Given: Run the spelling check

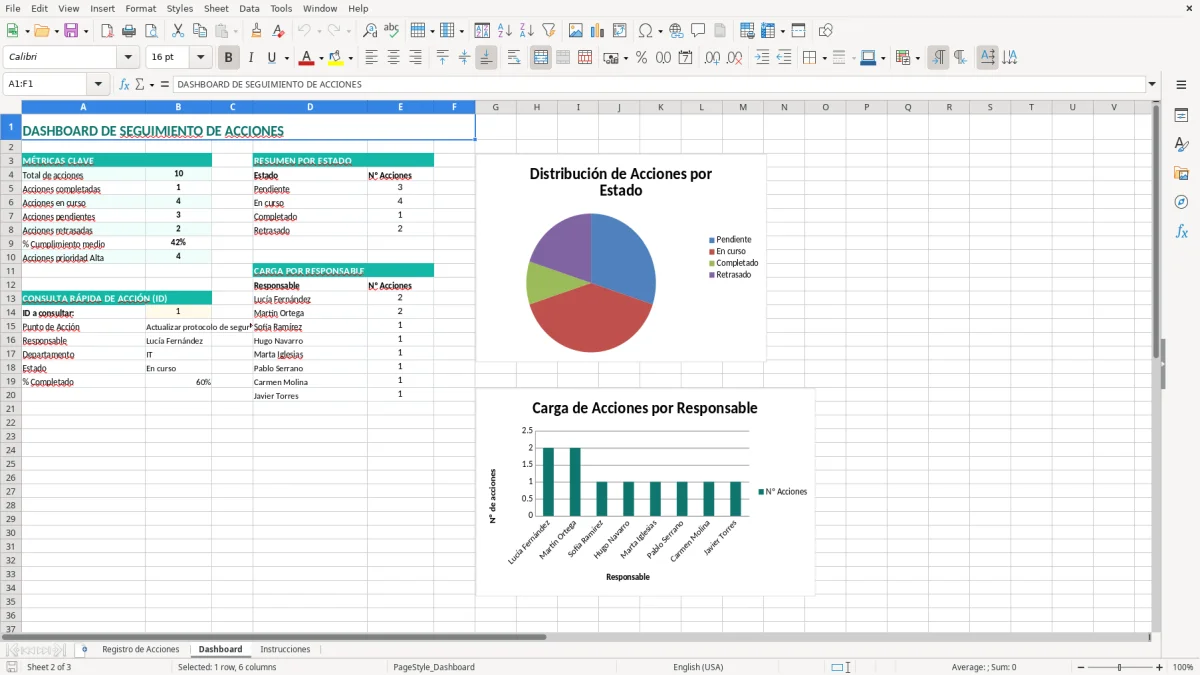Looking at the screenshot, I should (x=392, y=31).
